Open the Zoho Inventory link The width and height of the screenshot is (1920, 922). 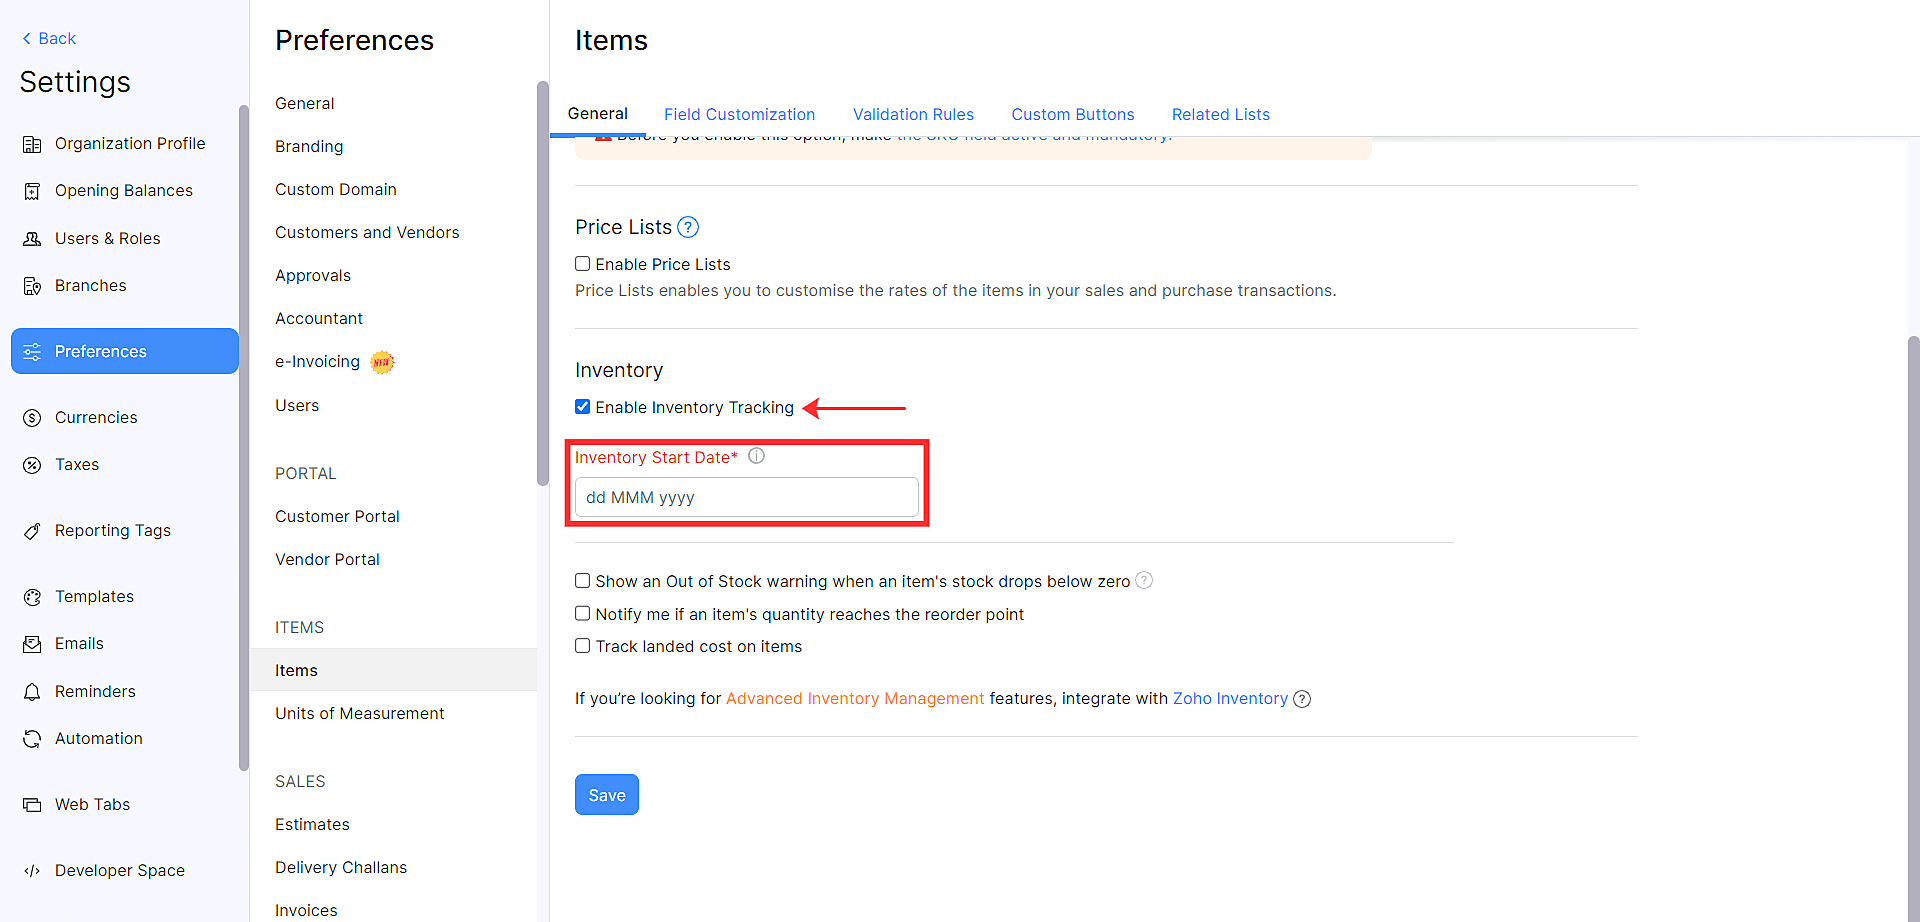tap(1230, 698)
